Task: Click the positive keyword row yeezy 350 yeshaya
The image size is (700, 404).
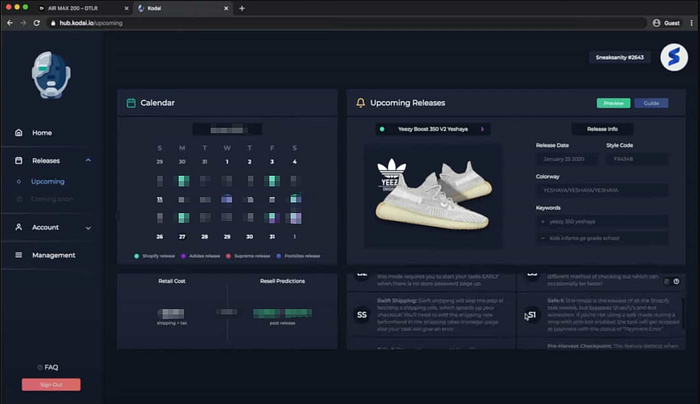Action: [602, 221]
